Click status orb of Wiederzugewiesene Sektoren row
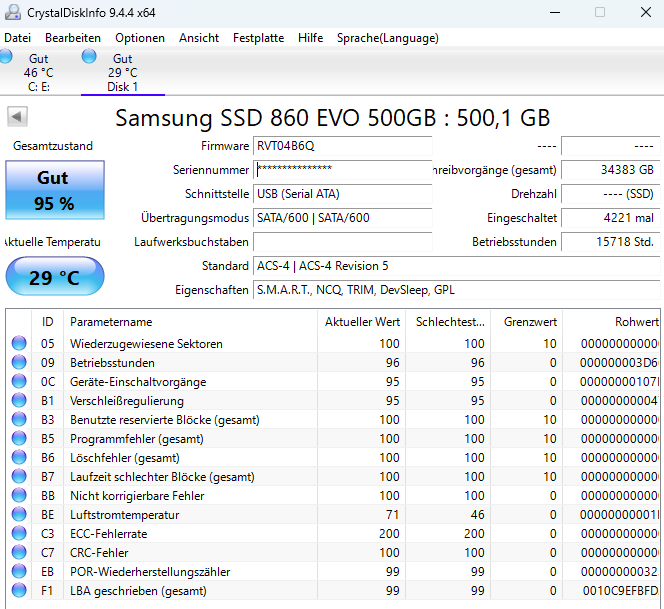Image resolution: width=664 pixels, height=609 pixels. (x=19, y=343)
